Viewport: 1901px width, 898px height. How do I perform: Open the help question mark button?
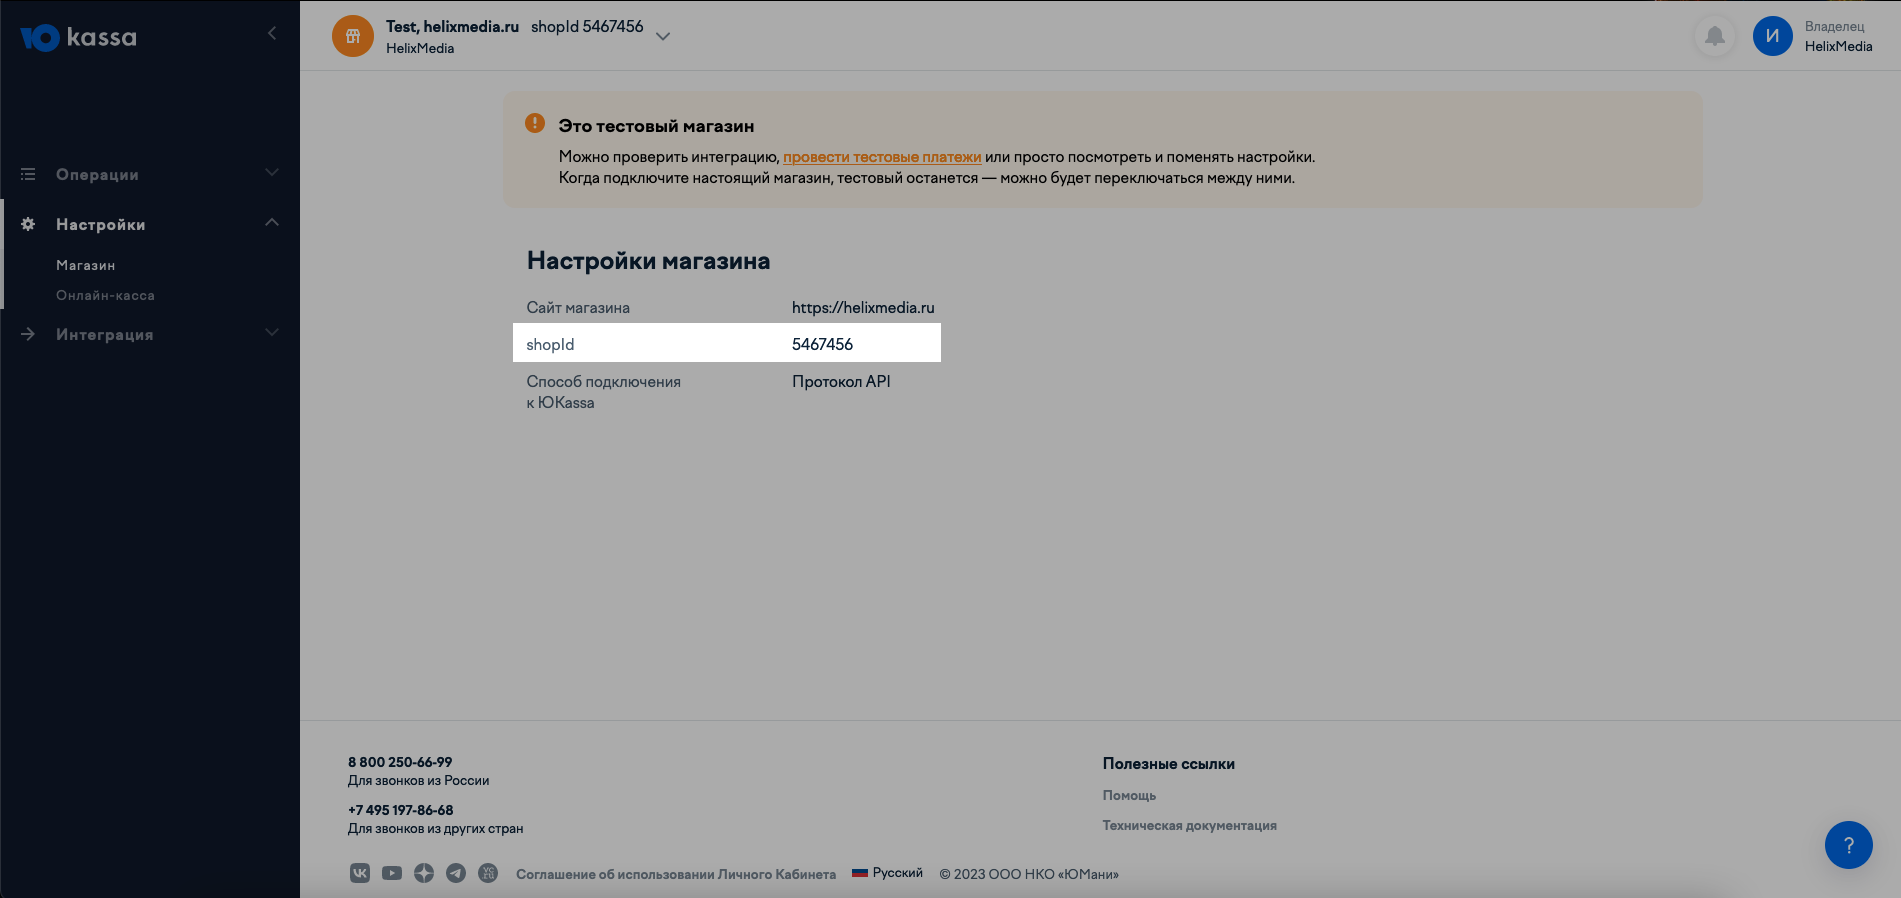[x=1849, y=845]
